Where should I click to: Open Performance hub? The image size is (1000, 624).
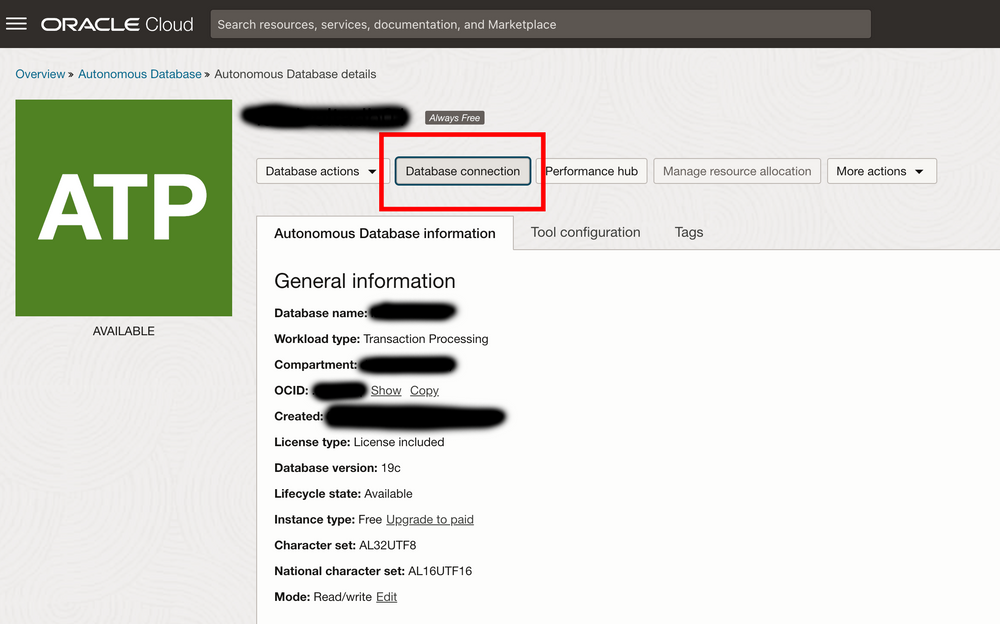point(592,171)
